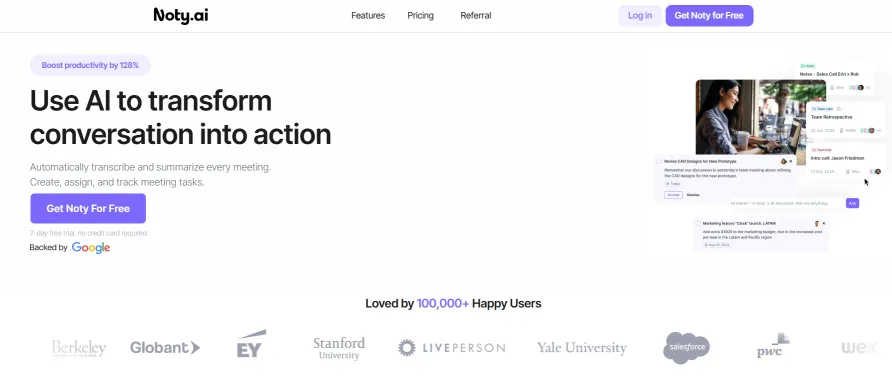Click the large Get Noty For Free button
Screen dimensions: 892x387
tap(88, 208)
